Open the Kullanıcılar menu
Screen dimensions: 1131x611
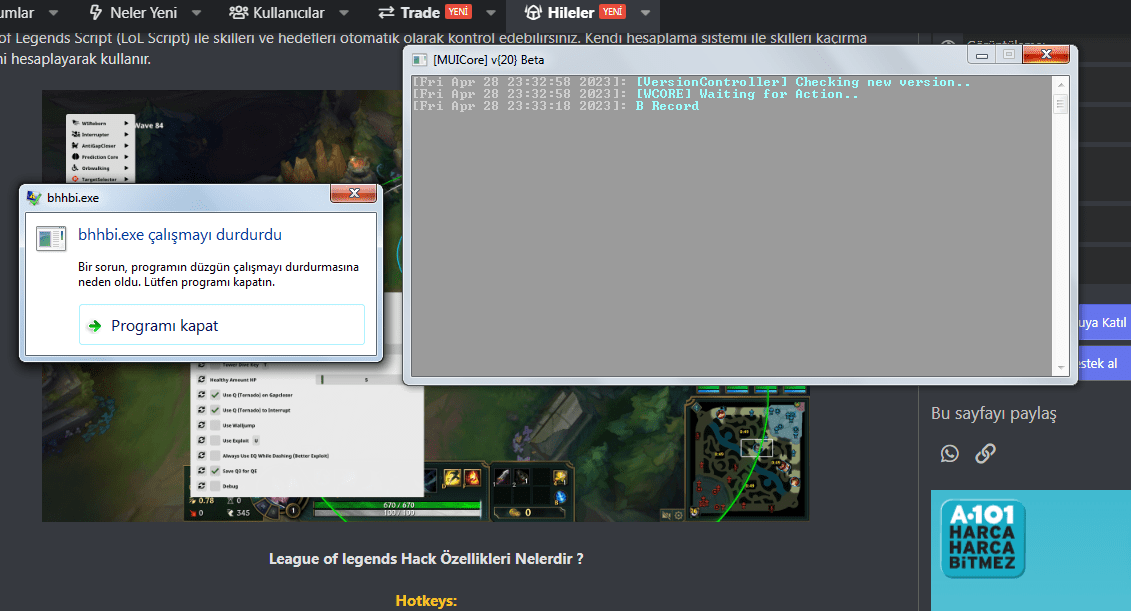(289, 12)
